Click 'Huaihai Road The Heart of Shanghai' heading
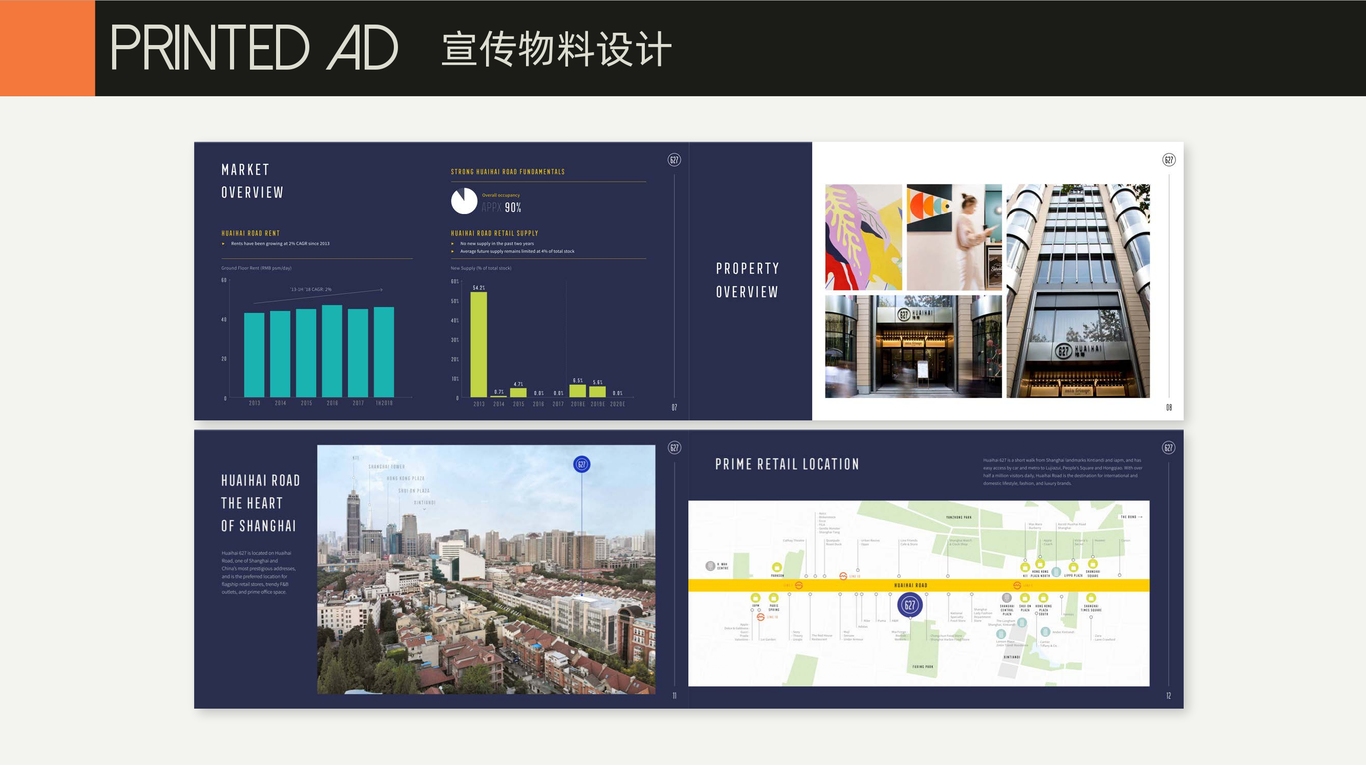 pyautogui.click(x=261, y=503)
